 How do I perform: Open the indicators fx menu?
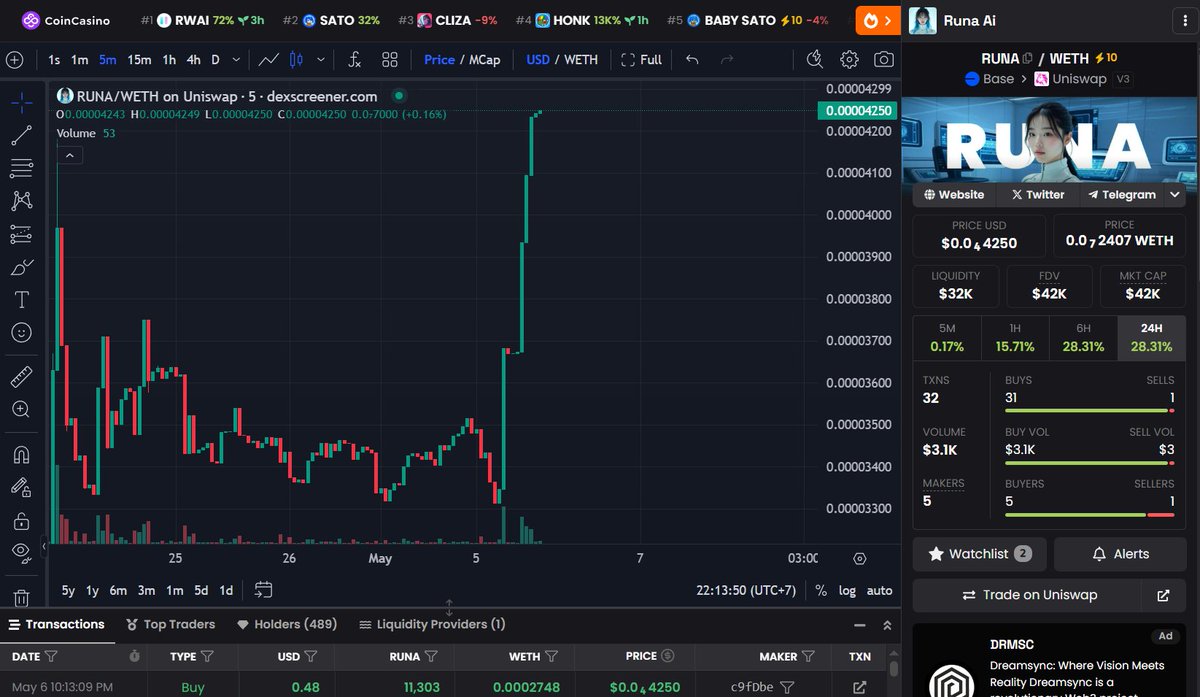coord(354,60)
